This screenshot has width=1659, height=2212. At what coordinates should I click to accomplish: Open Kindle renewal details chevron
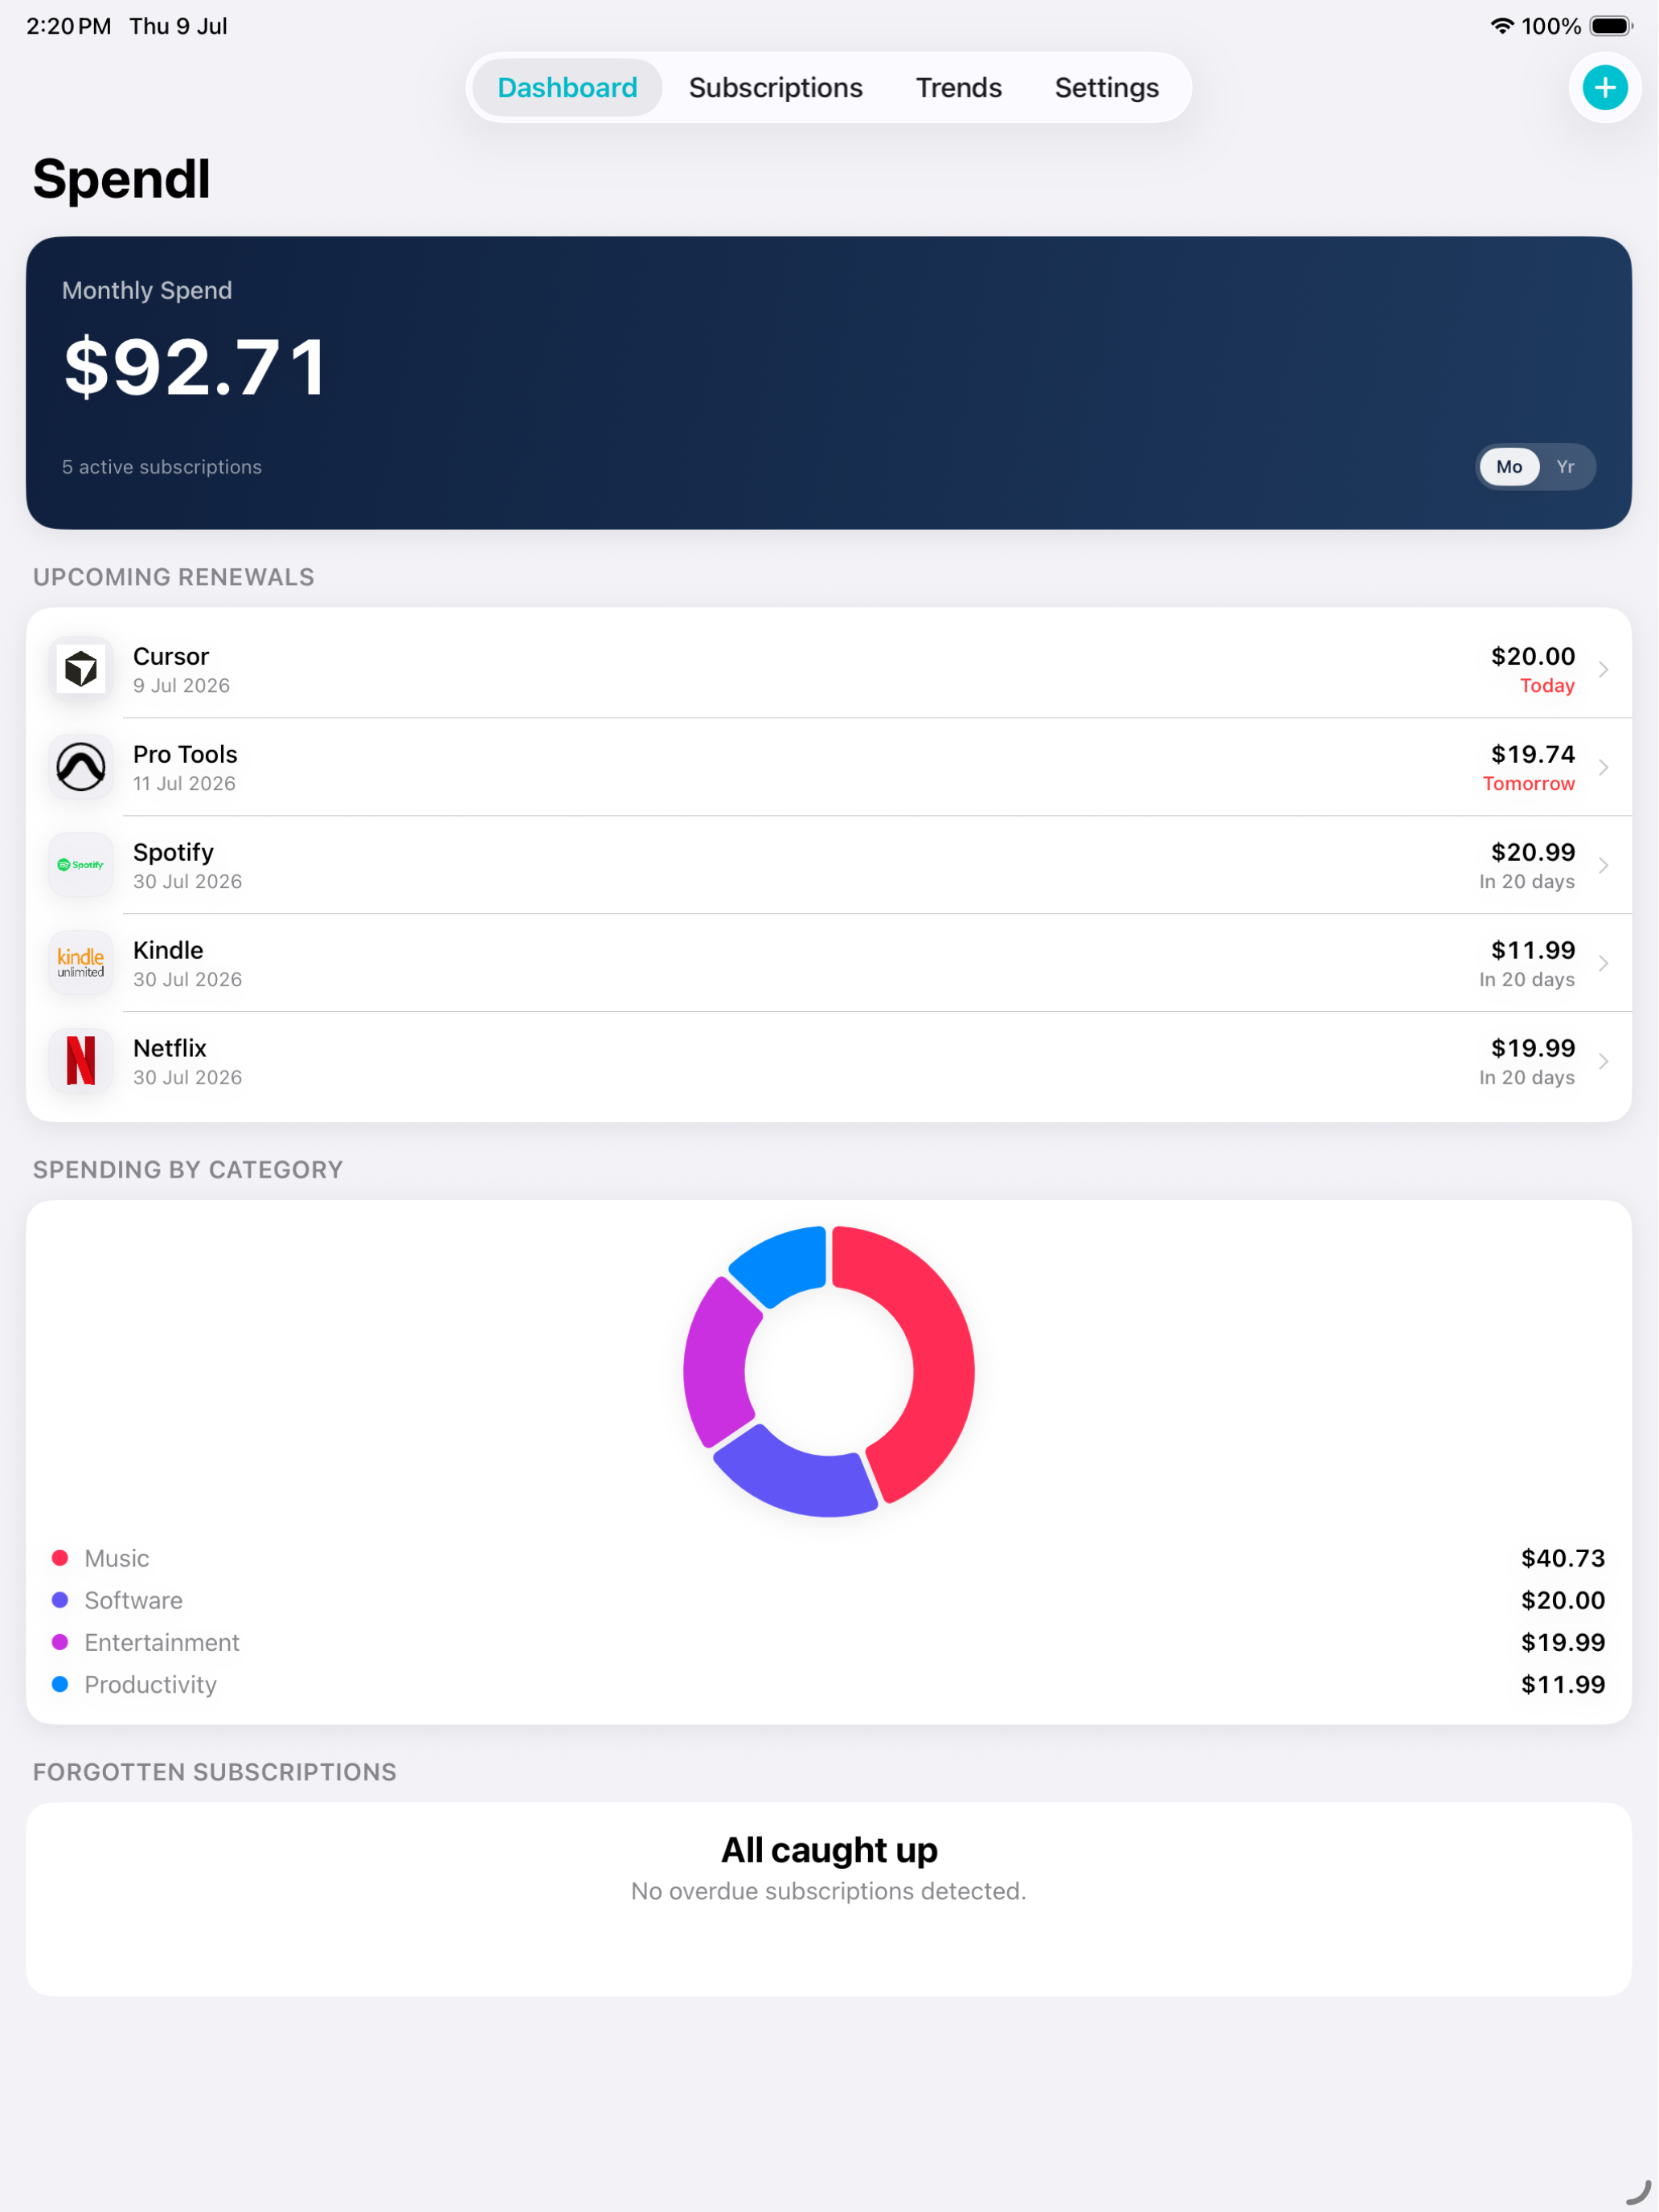coord(1603,963)
